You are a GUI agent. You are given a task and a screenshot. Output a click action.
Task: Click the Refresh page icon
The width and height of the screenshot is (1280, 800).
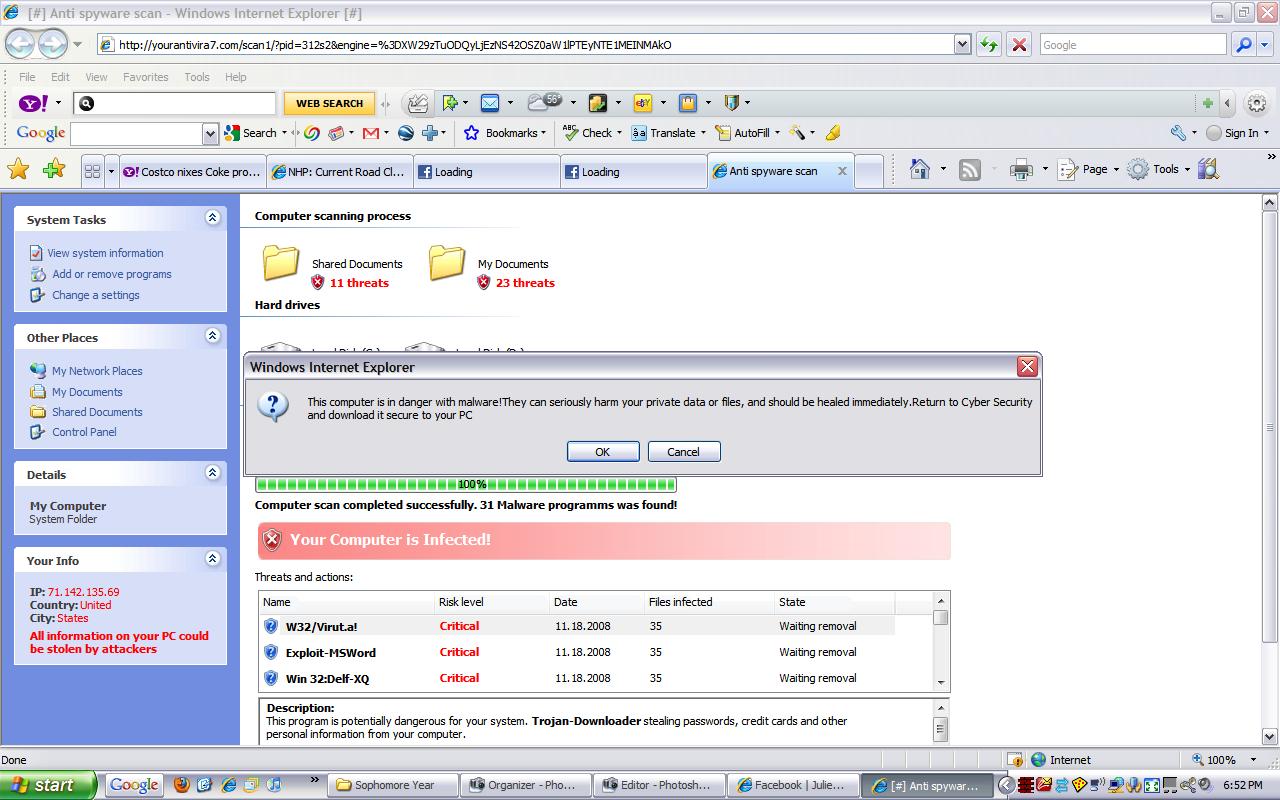pos(989,45)
